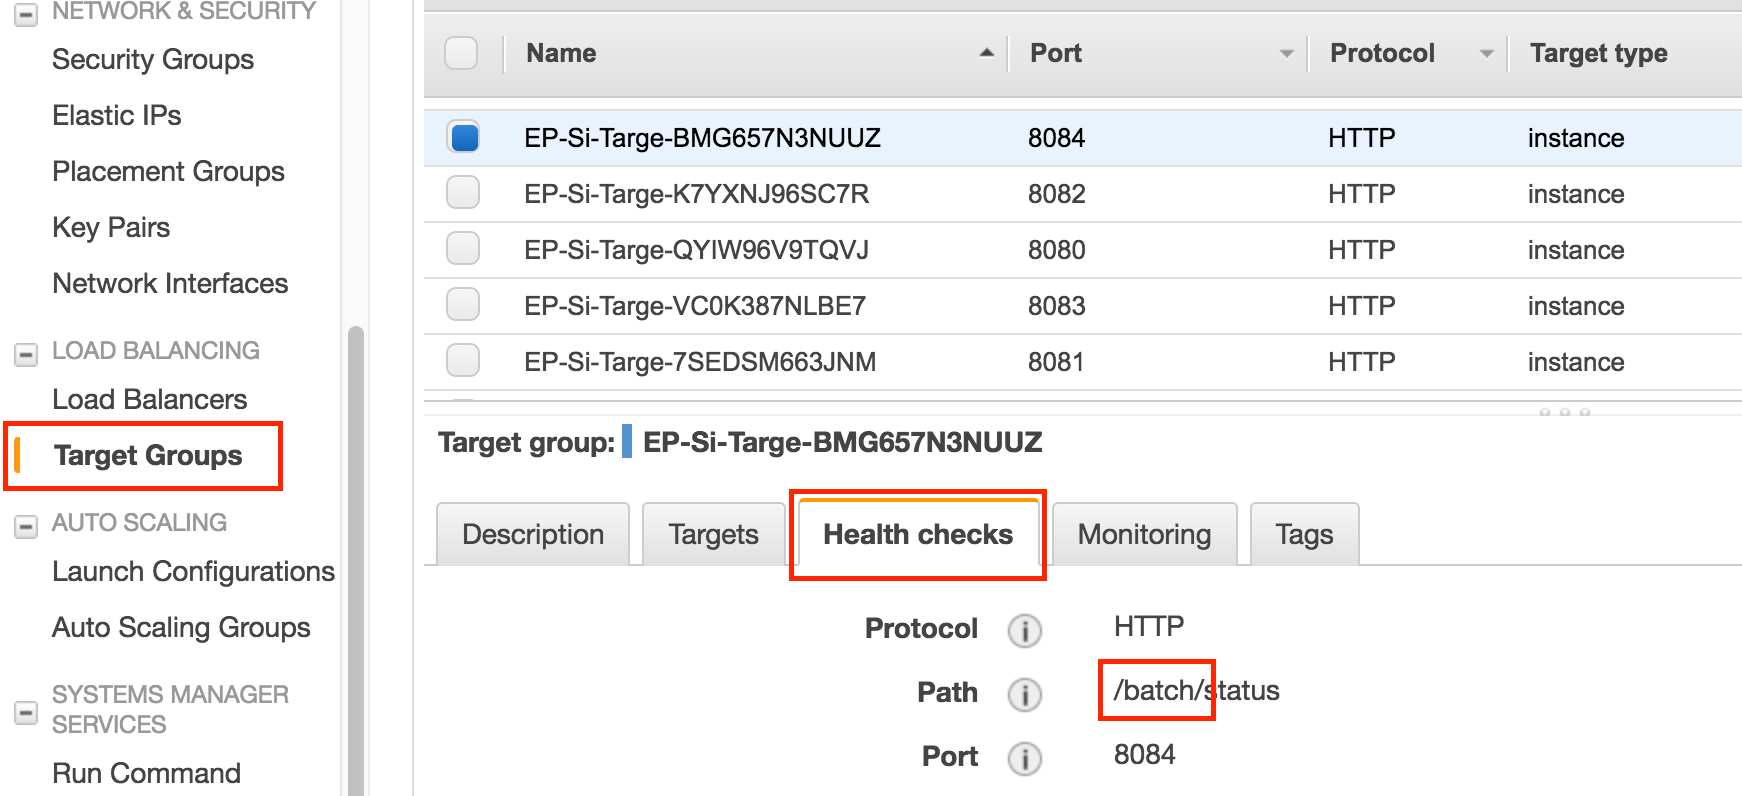Click the sidebar vertical scrollbar

coord(355,560)
